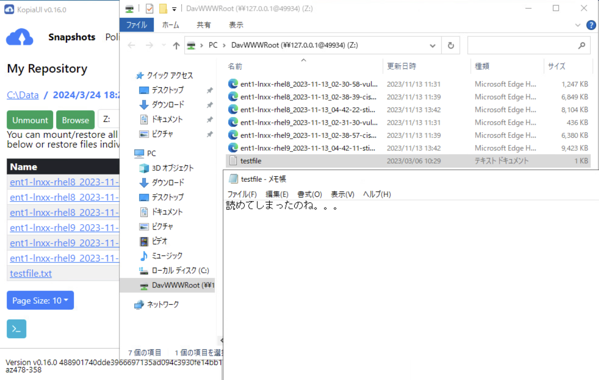Click the search magnifier icon in Explorer

point(582,45)
